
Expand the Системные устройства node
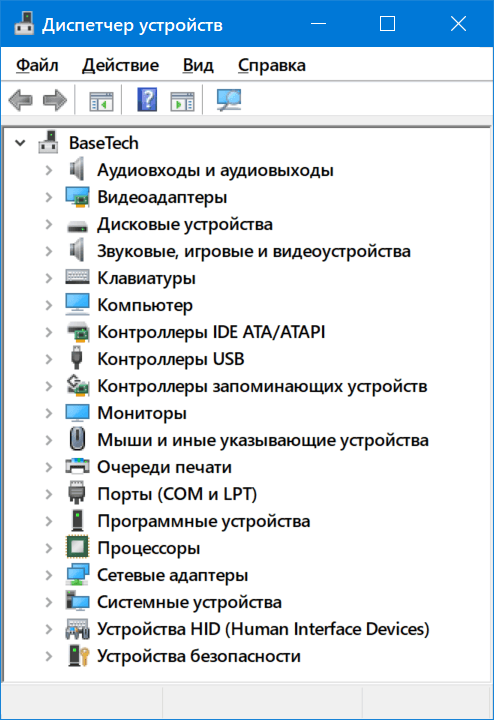pos(49,602)
